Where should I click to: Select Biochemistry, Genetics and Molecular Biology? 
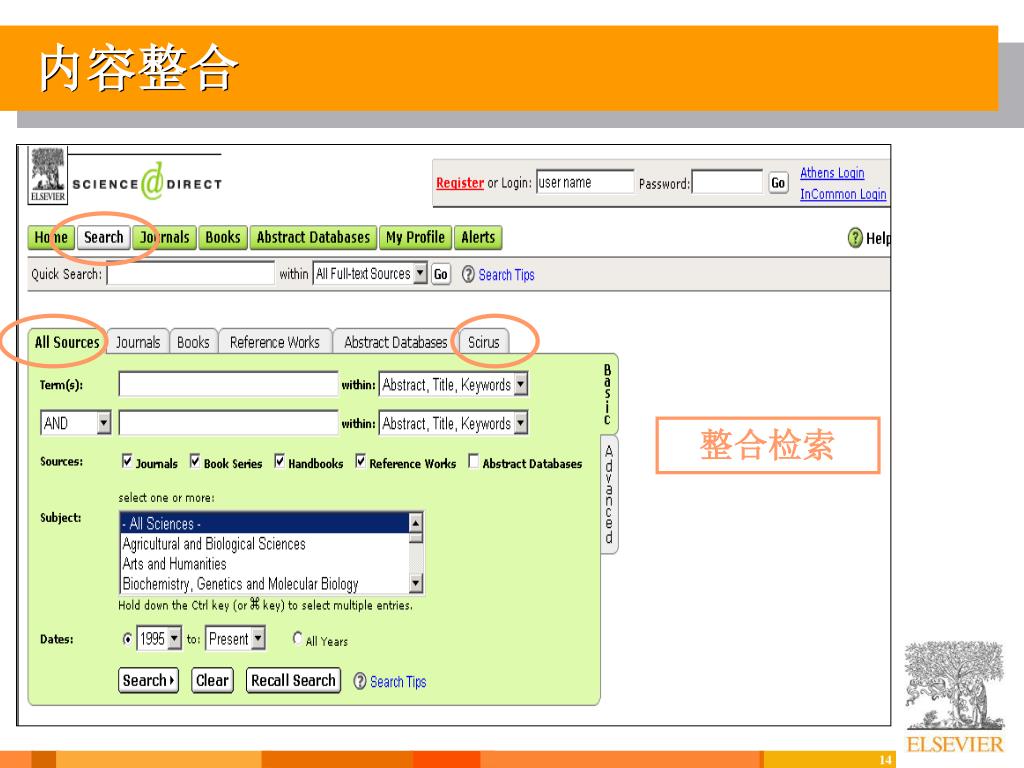[x=264, y=584]
